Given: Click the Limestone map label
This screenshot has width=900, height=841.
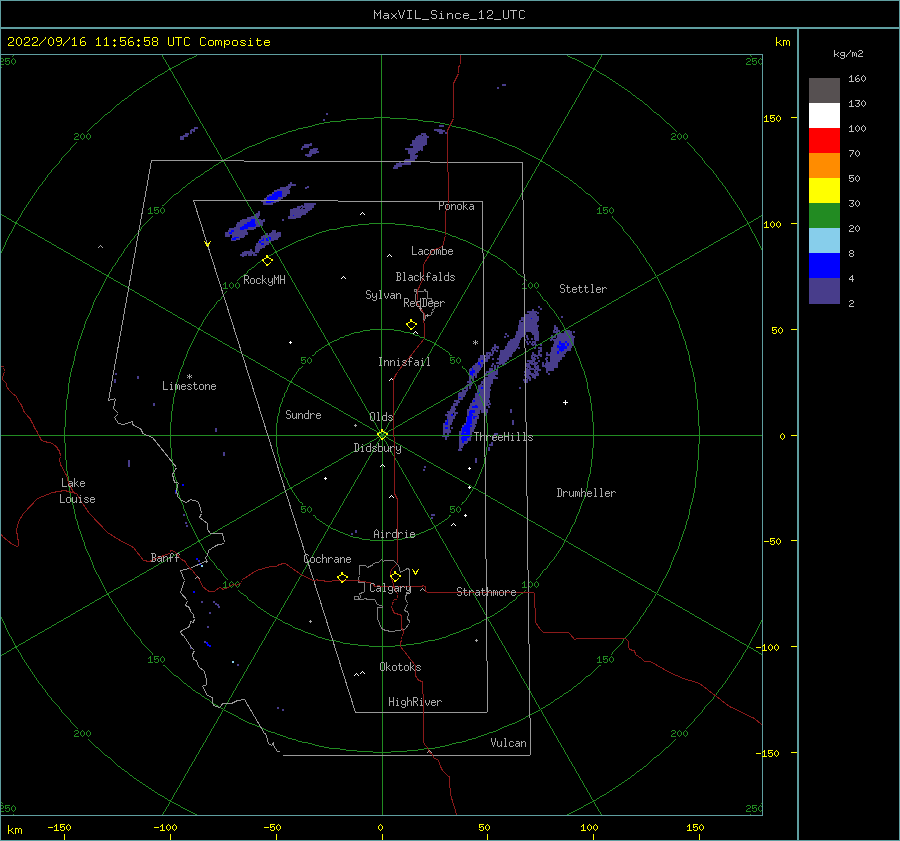Looking at the screenshot, I should (x=189, y=386).
